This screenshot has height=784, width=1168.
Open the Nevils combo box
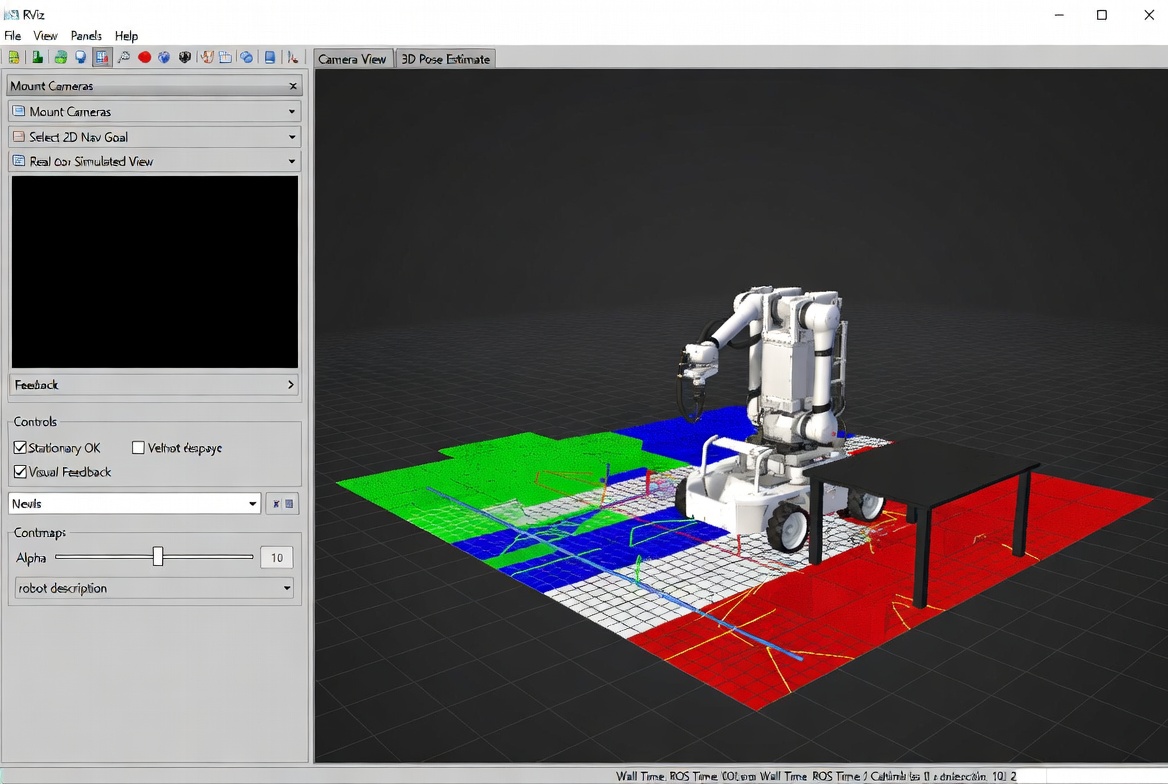point(135,504)
